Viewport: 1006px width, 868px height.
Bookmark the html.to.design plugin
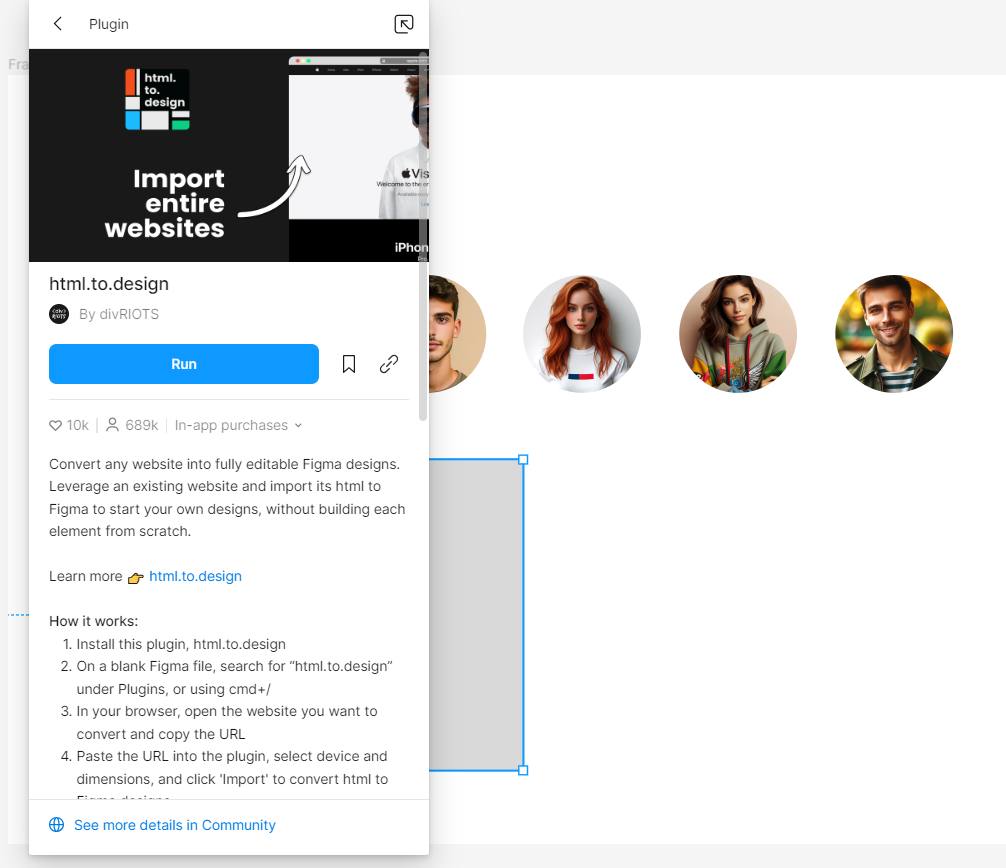point(348,364)
